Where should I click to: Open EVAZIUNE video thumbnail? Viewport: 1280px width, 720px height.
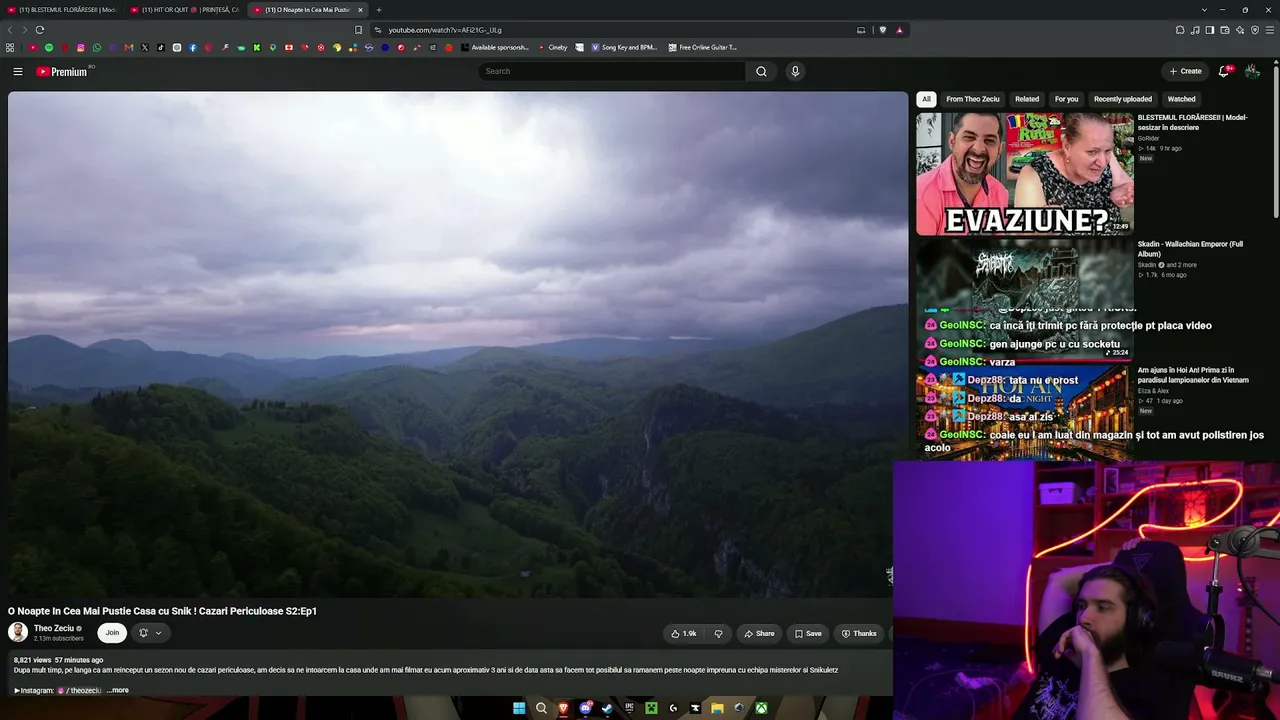pyautogui.click(x=1025, y=174)
